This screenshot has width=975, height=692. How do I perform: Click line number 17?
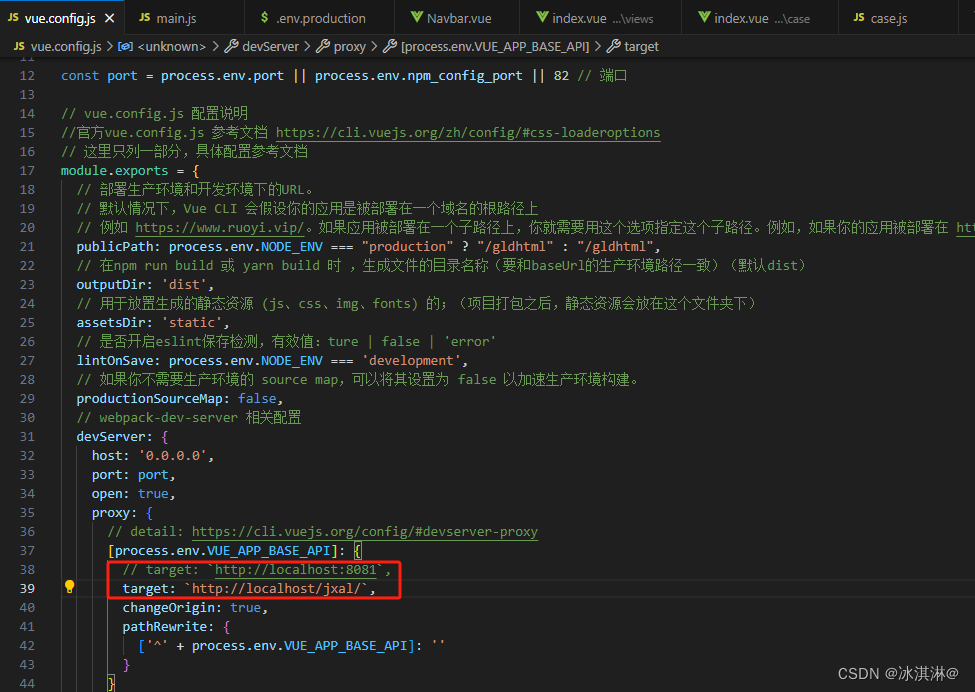coord(27,170)
